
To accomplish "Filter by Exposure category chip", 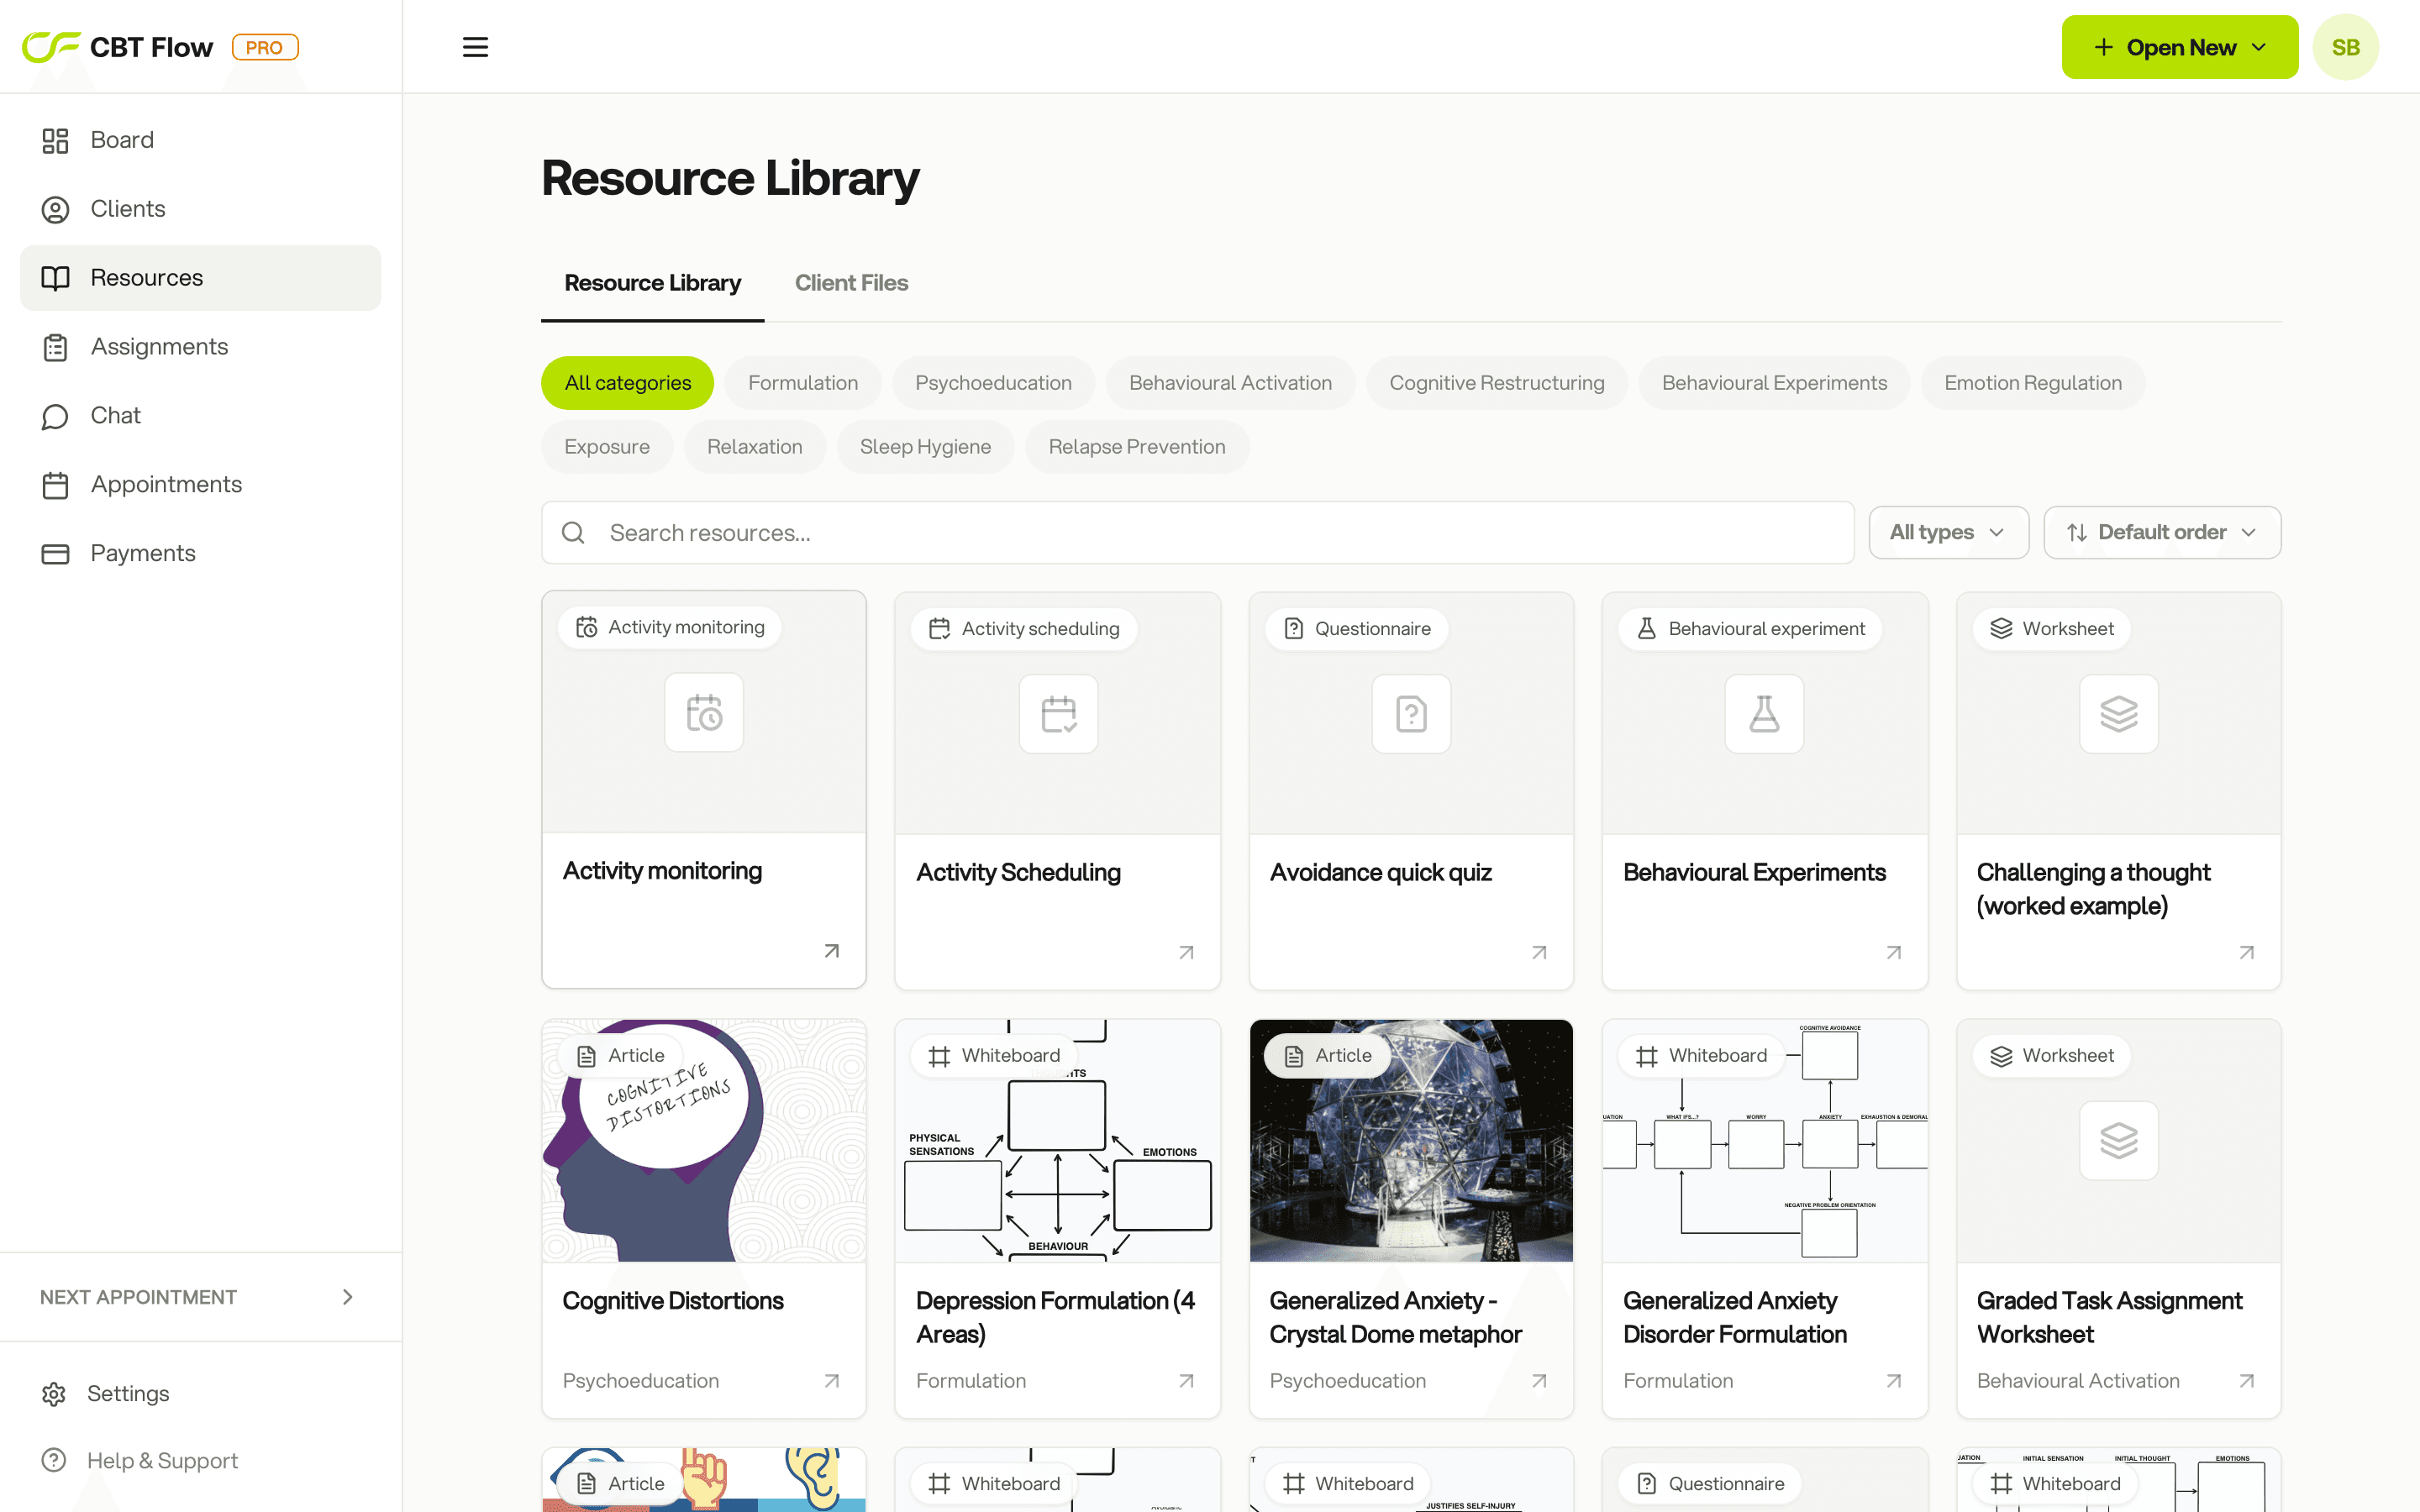I will pyautogui.click(x=607, y=447).
